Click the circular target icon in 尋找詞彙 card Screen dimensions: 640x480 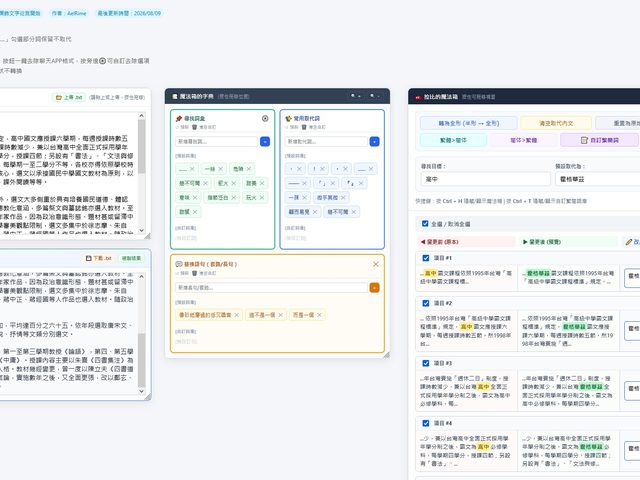[x=265, y=118]
